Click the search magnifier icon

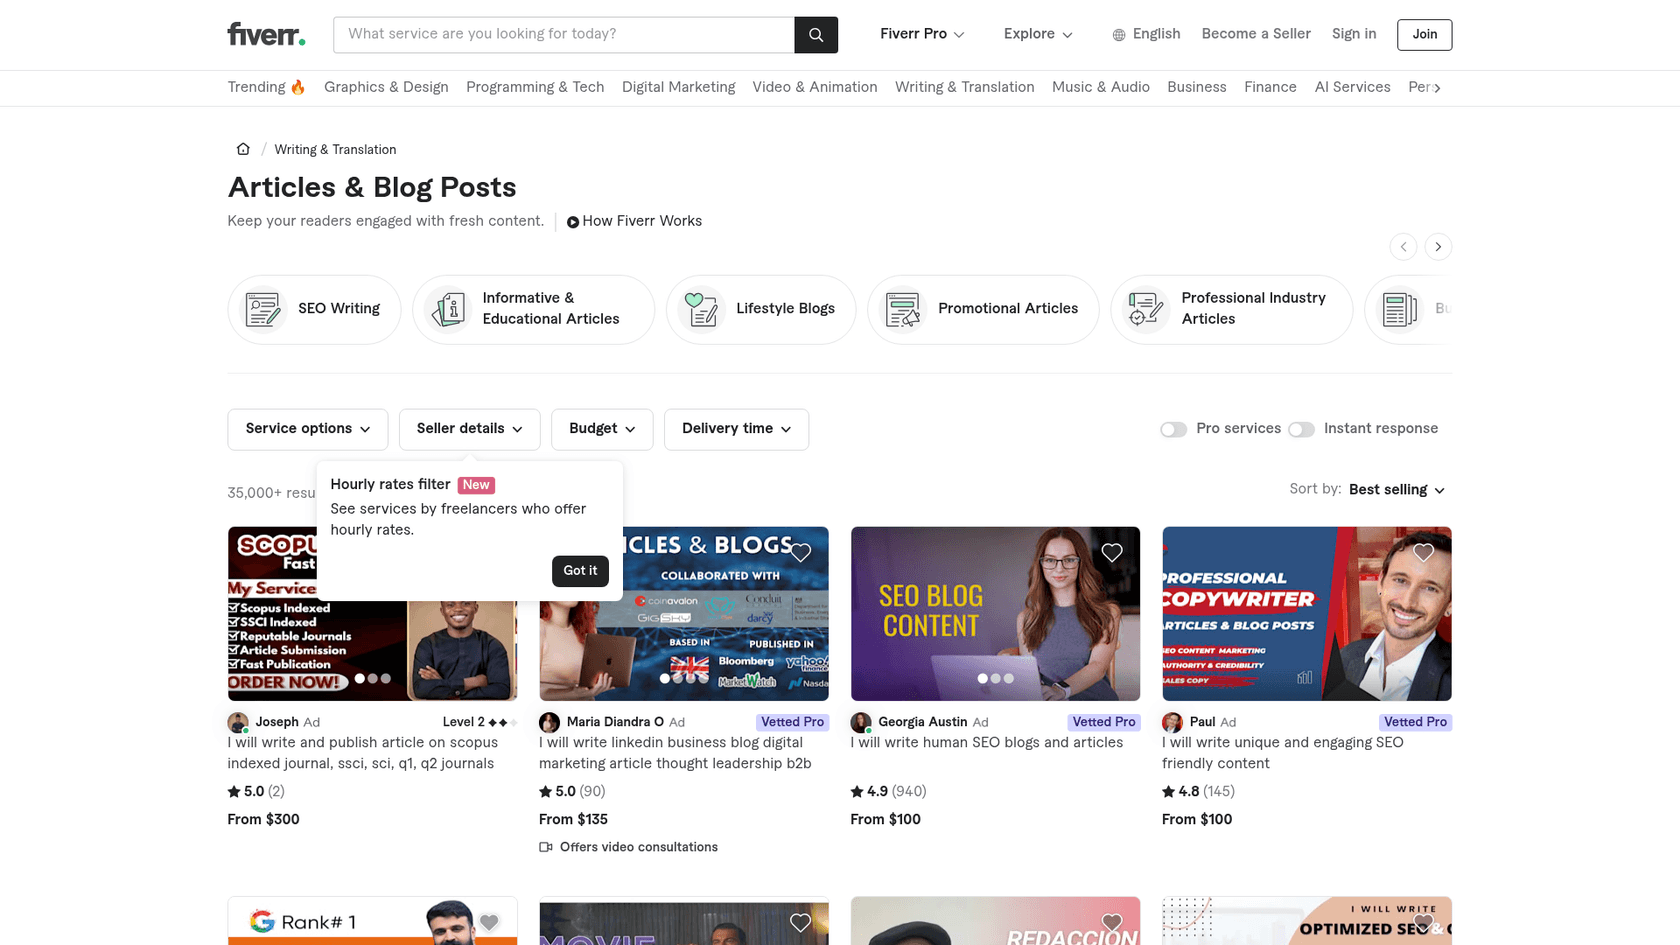coord(815,33)
